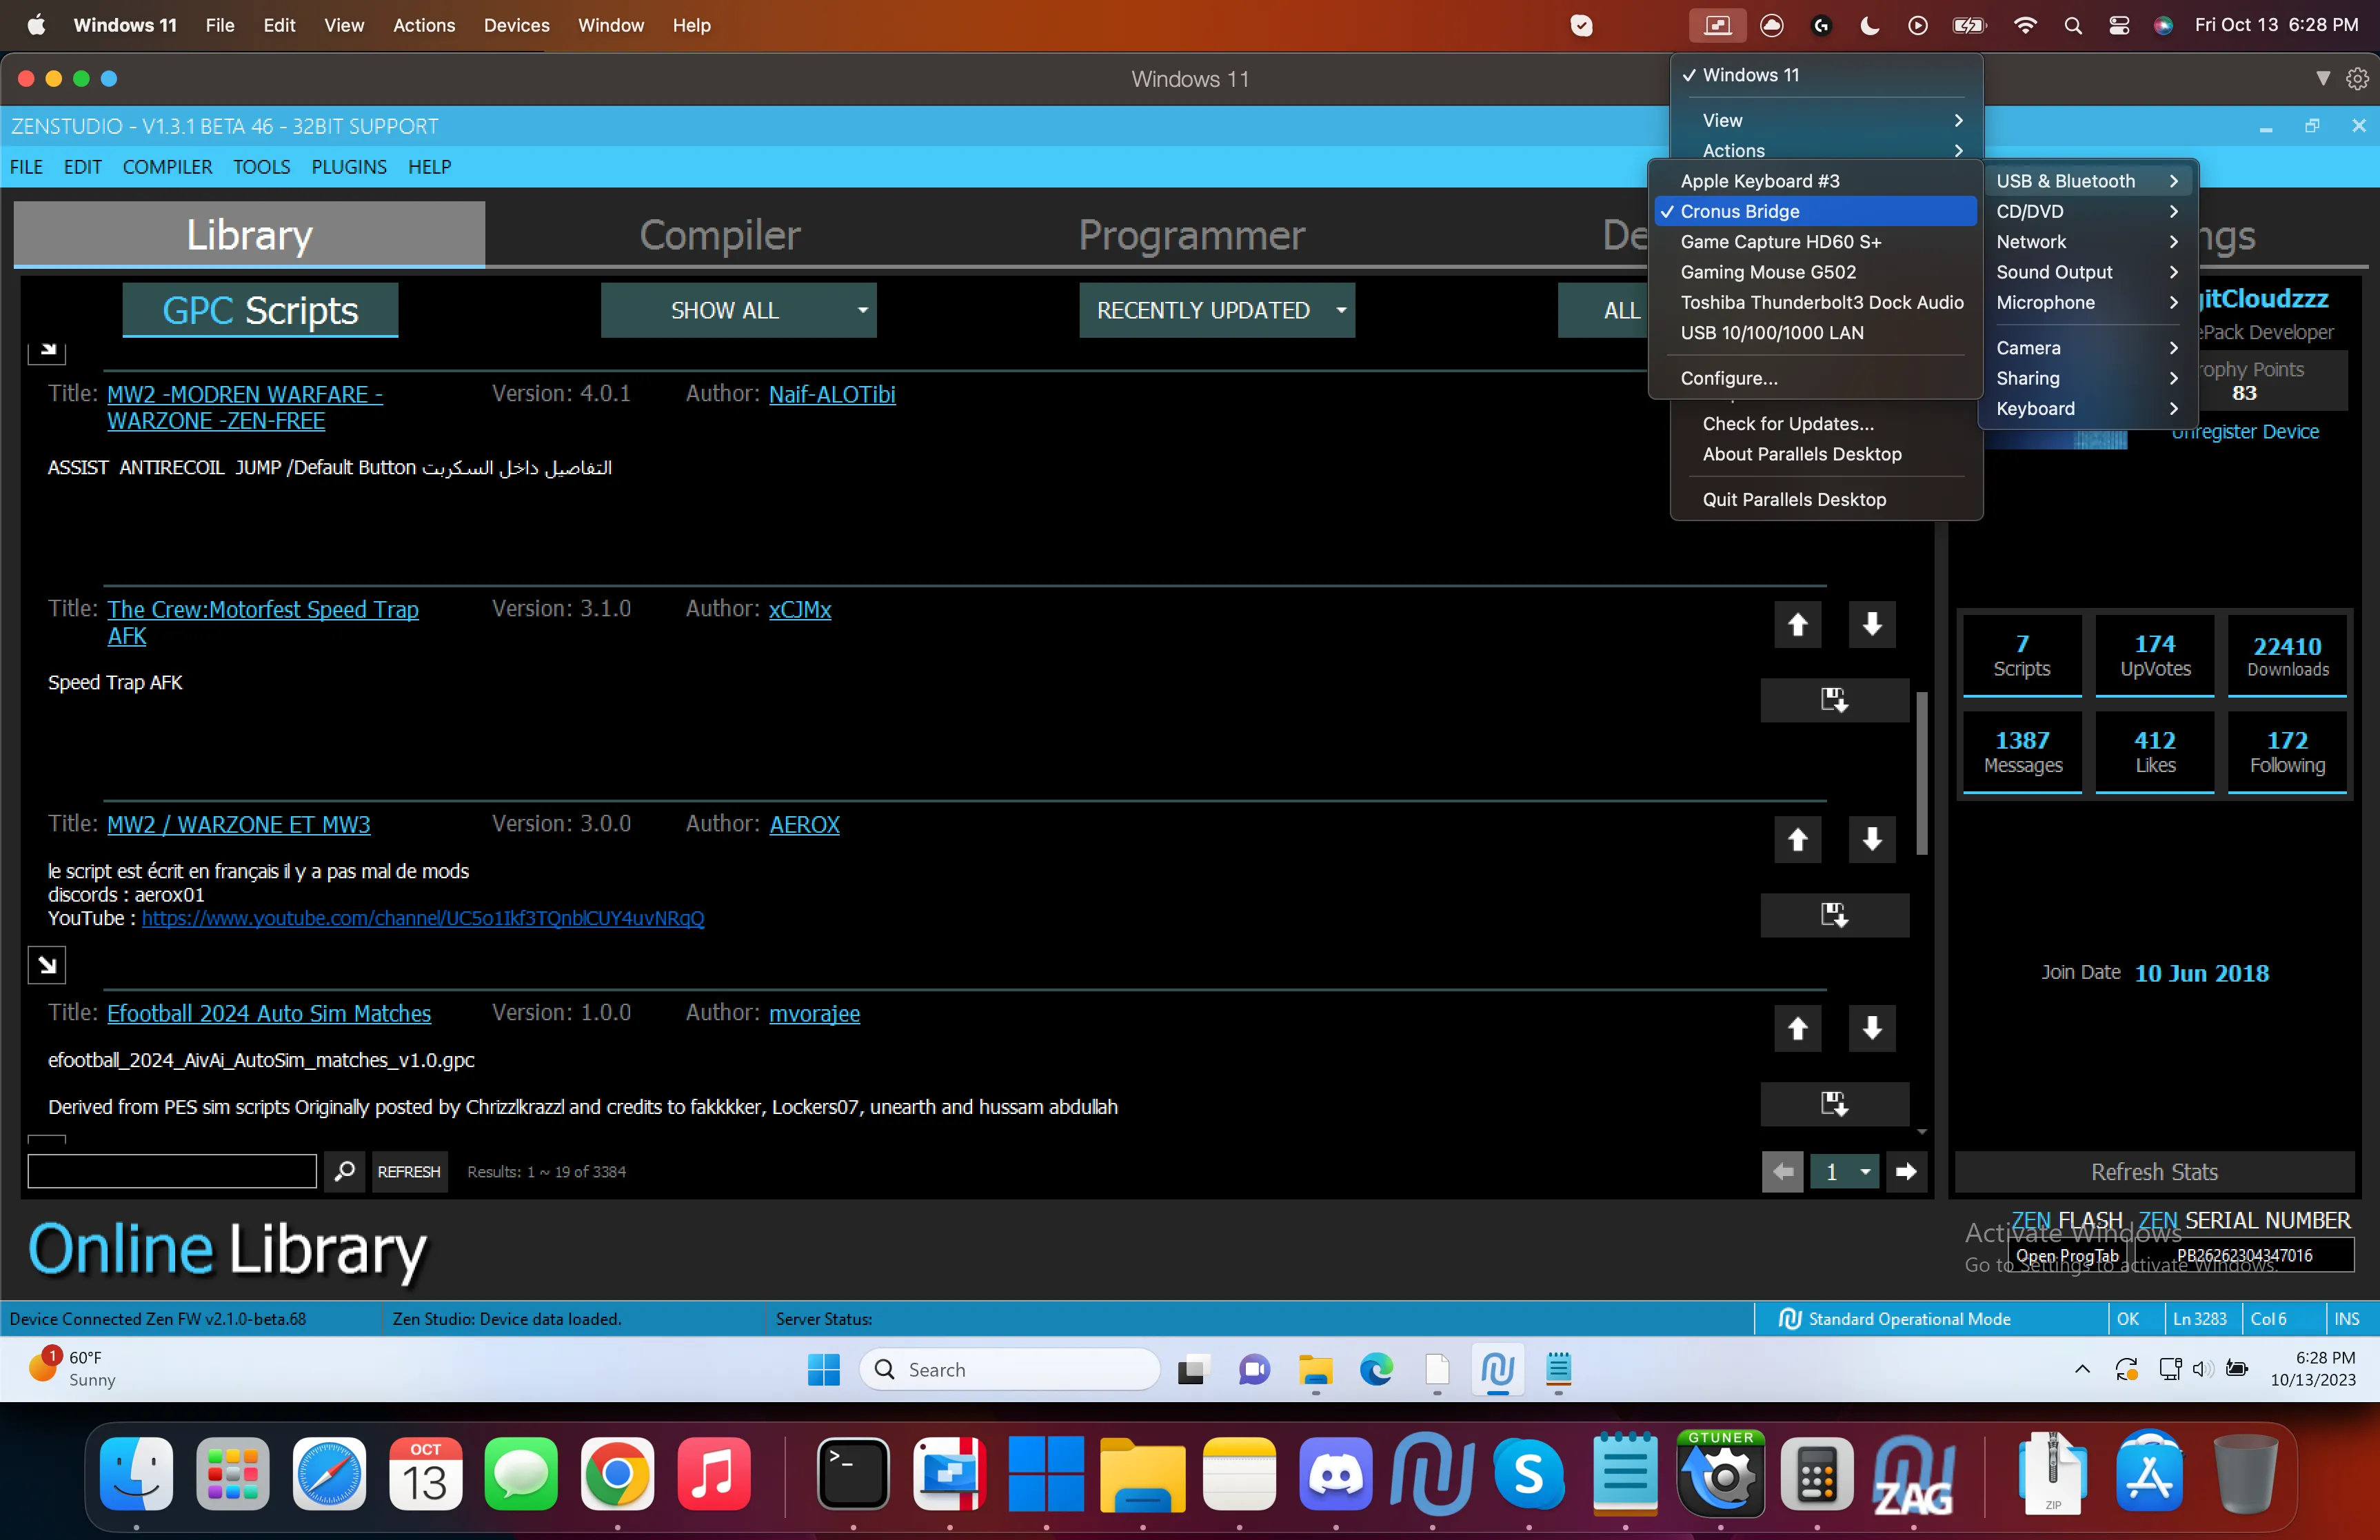Expand the Sound Output submenu

2087,272
